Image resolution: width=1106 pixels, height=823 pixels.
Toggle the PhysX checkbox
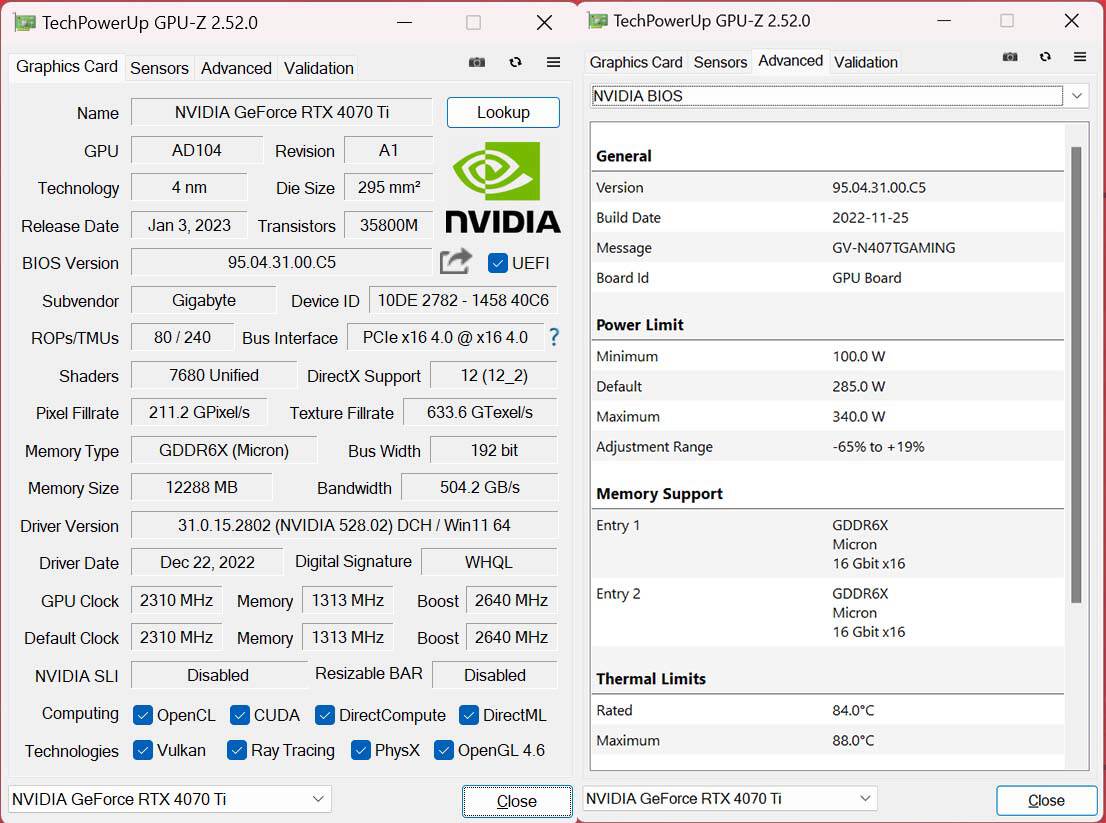click(x=360, y=751)
